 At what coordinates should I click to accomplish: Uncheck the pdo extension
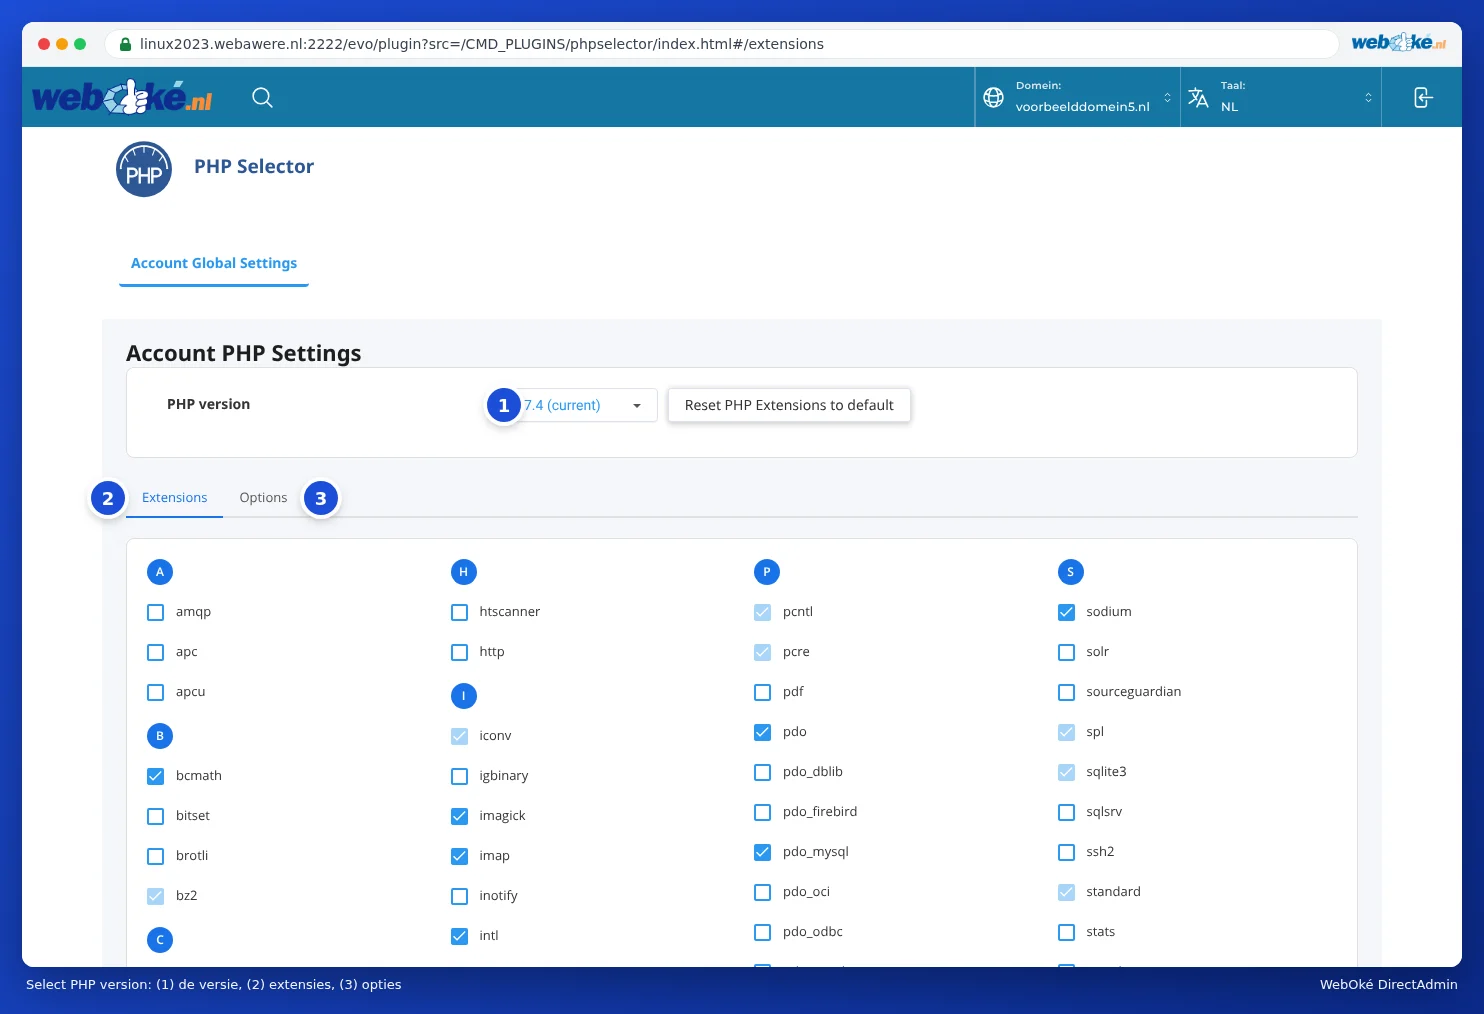762,732
